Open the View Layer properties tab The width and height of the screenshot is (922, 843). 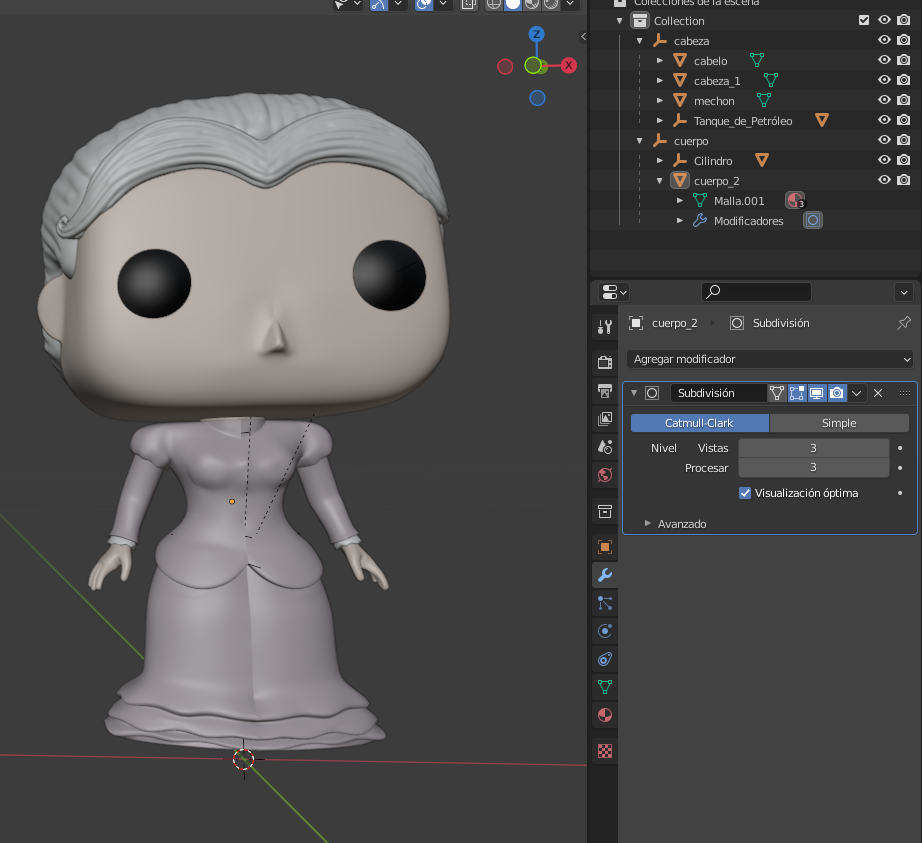point(604,419)
